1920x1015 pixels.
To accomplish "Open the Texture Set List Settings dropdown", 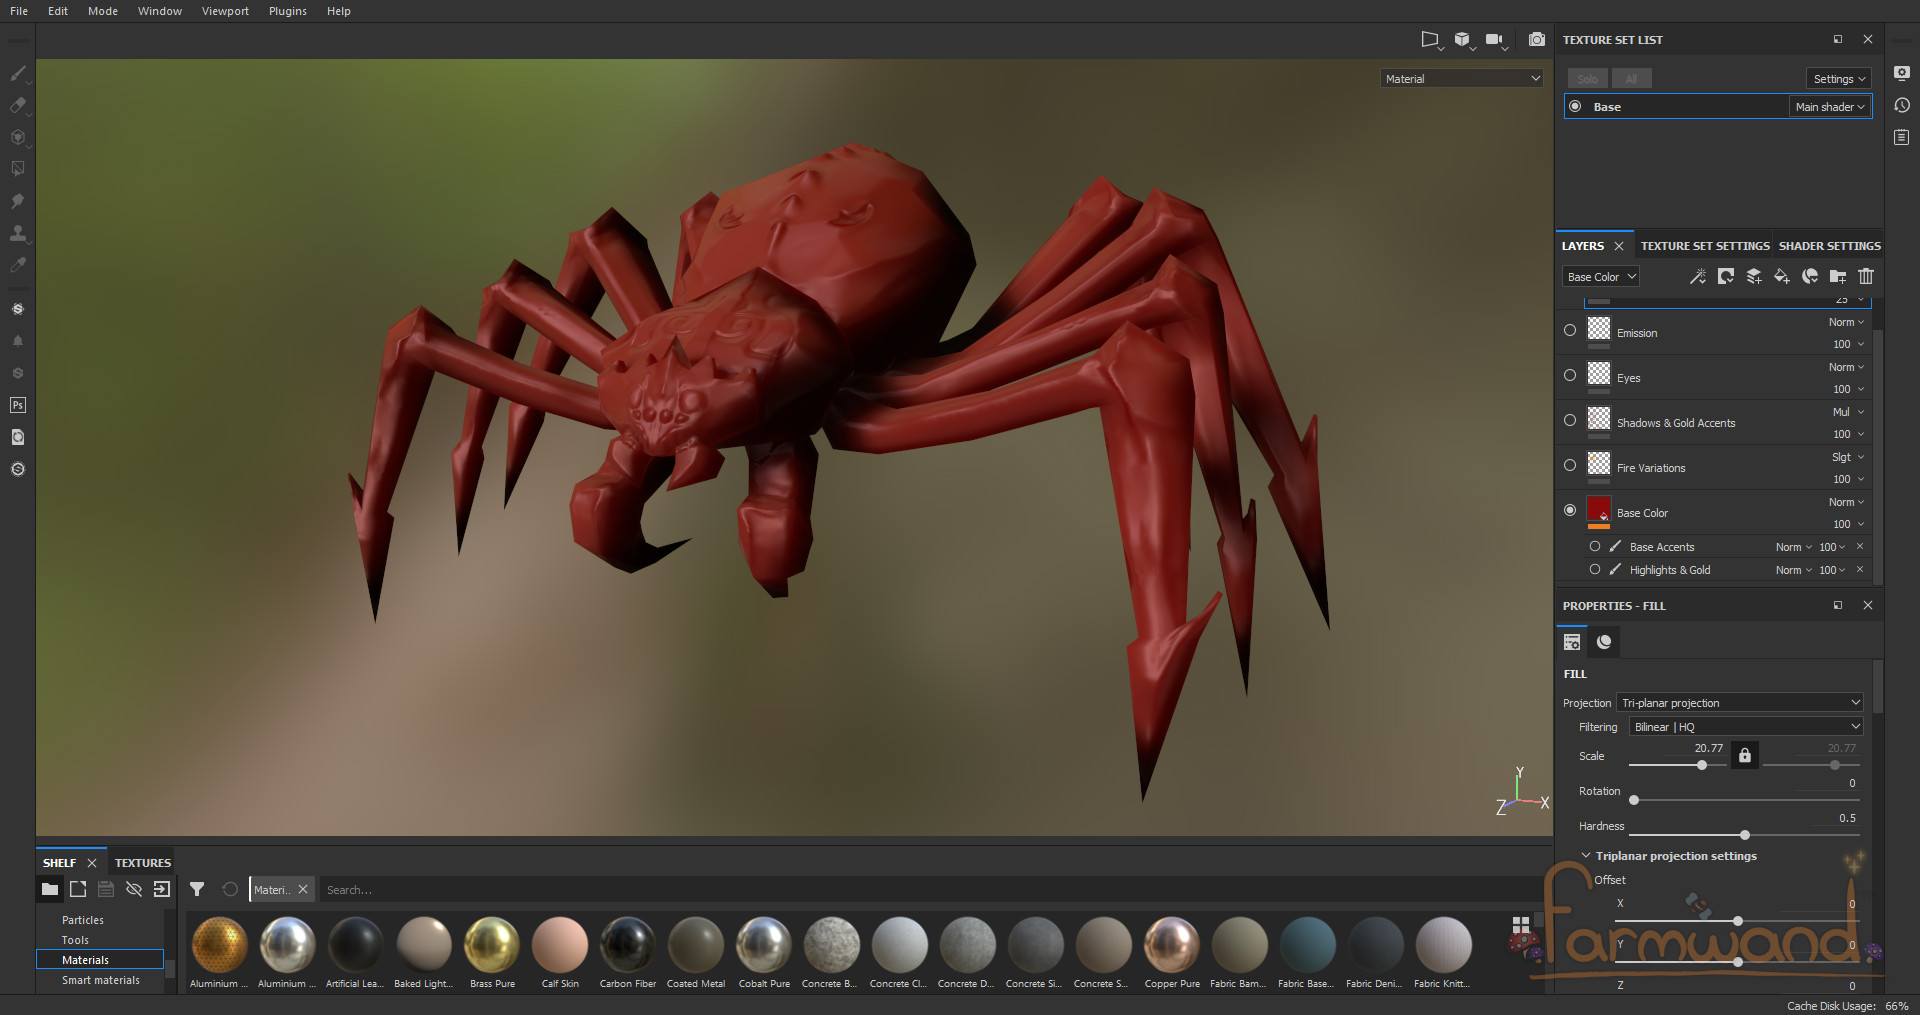I will pyautogui.click(x=1839, y=79).
